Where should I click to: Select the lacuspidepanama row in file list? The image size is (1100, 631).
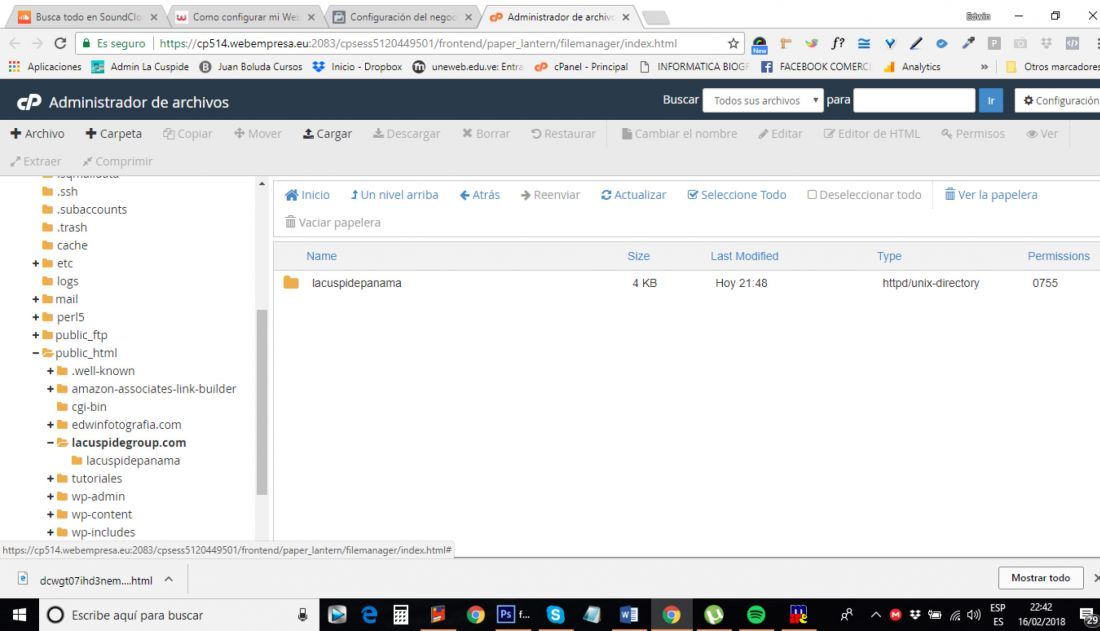[686, 283]
